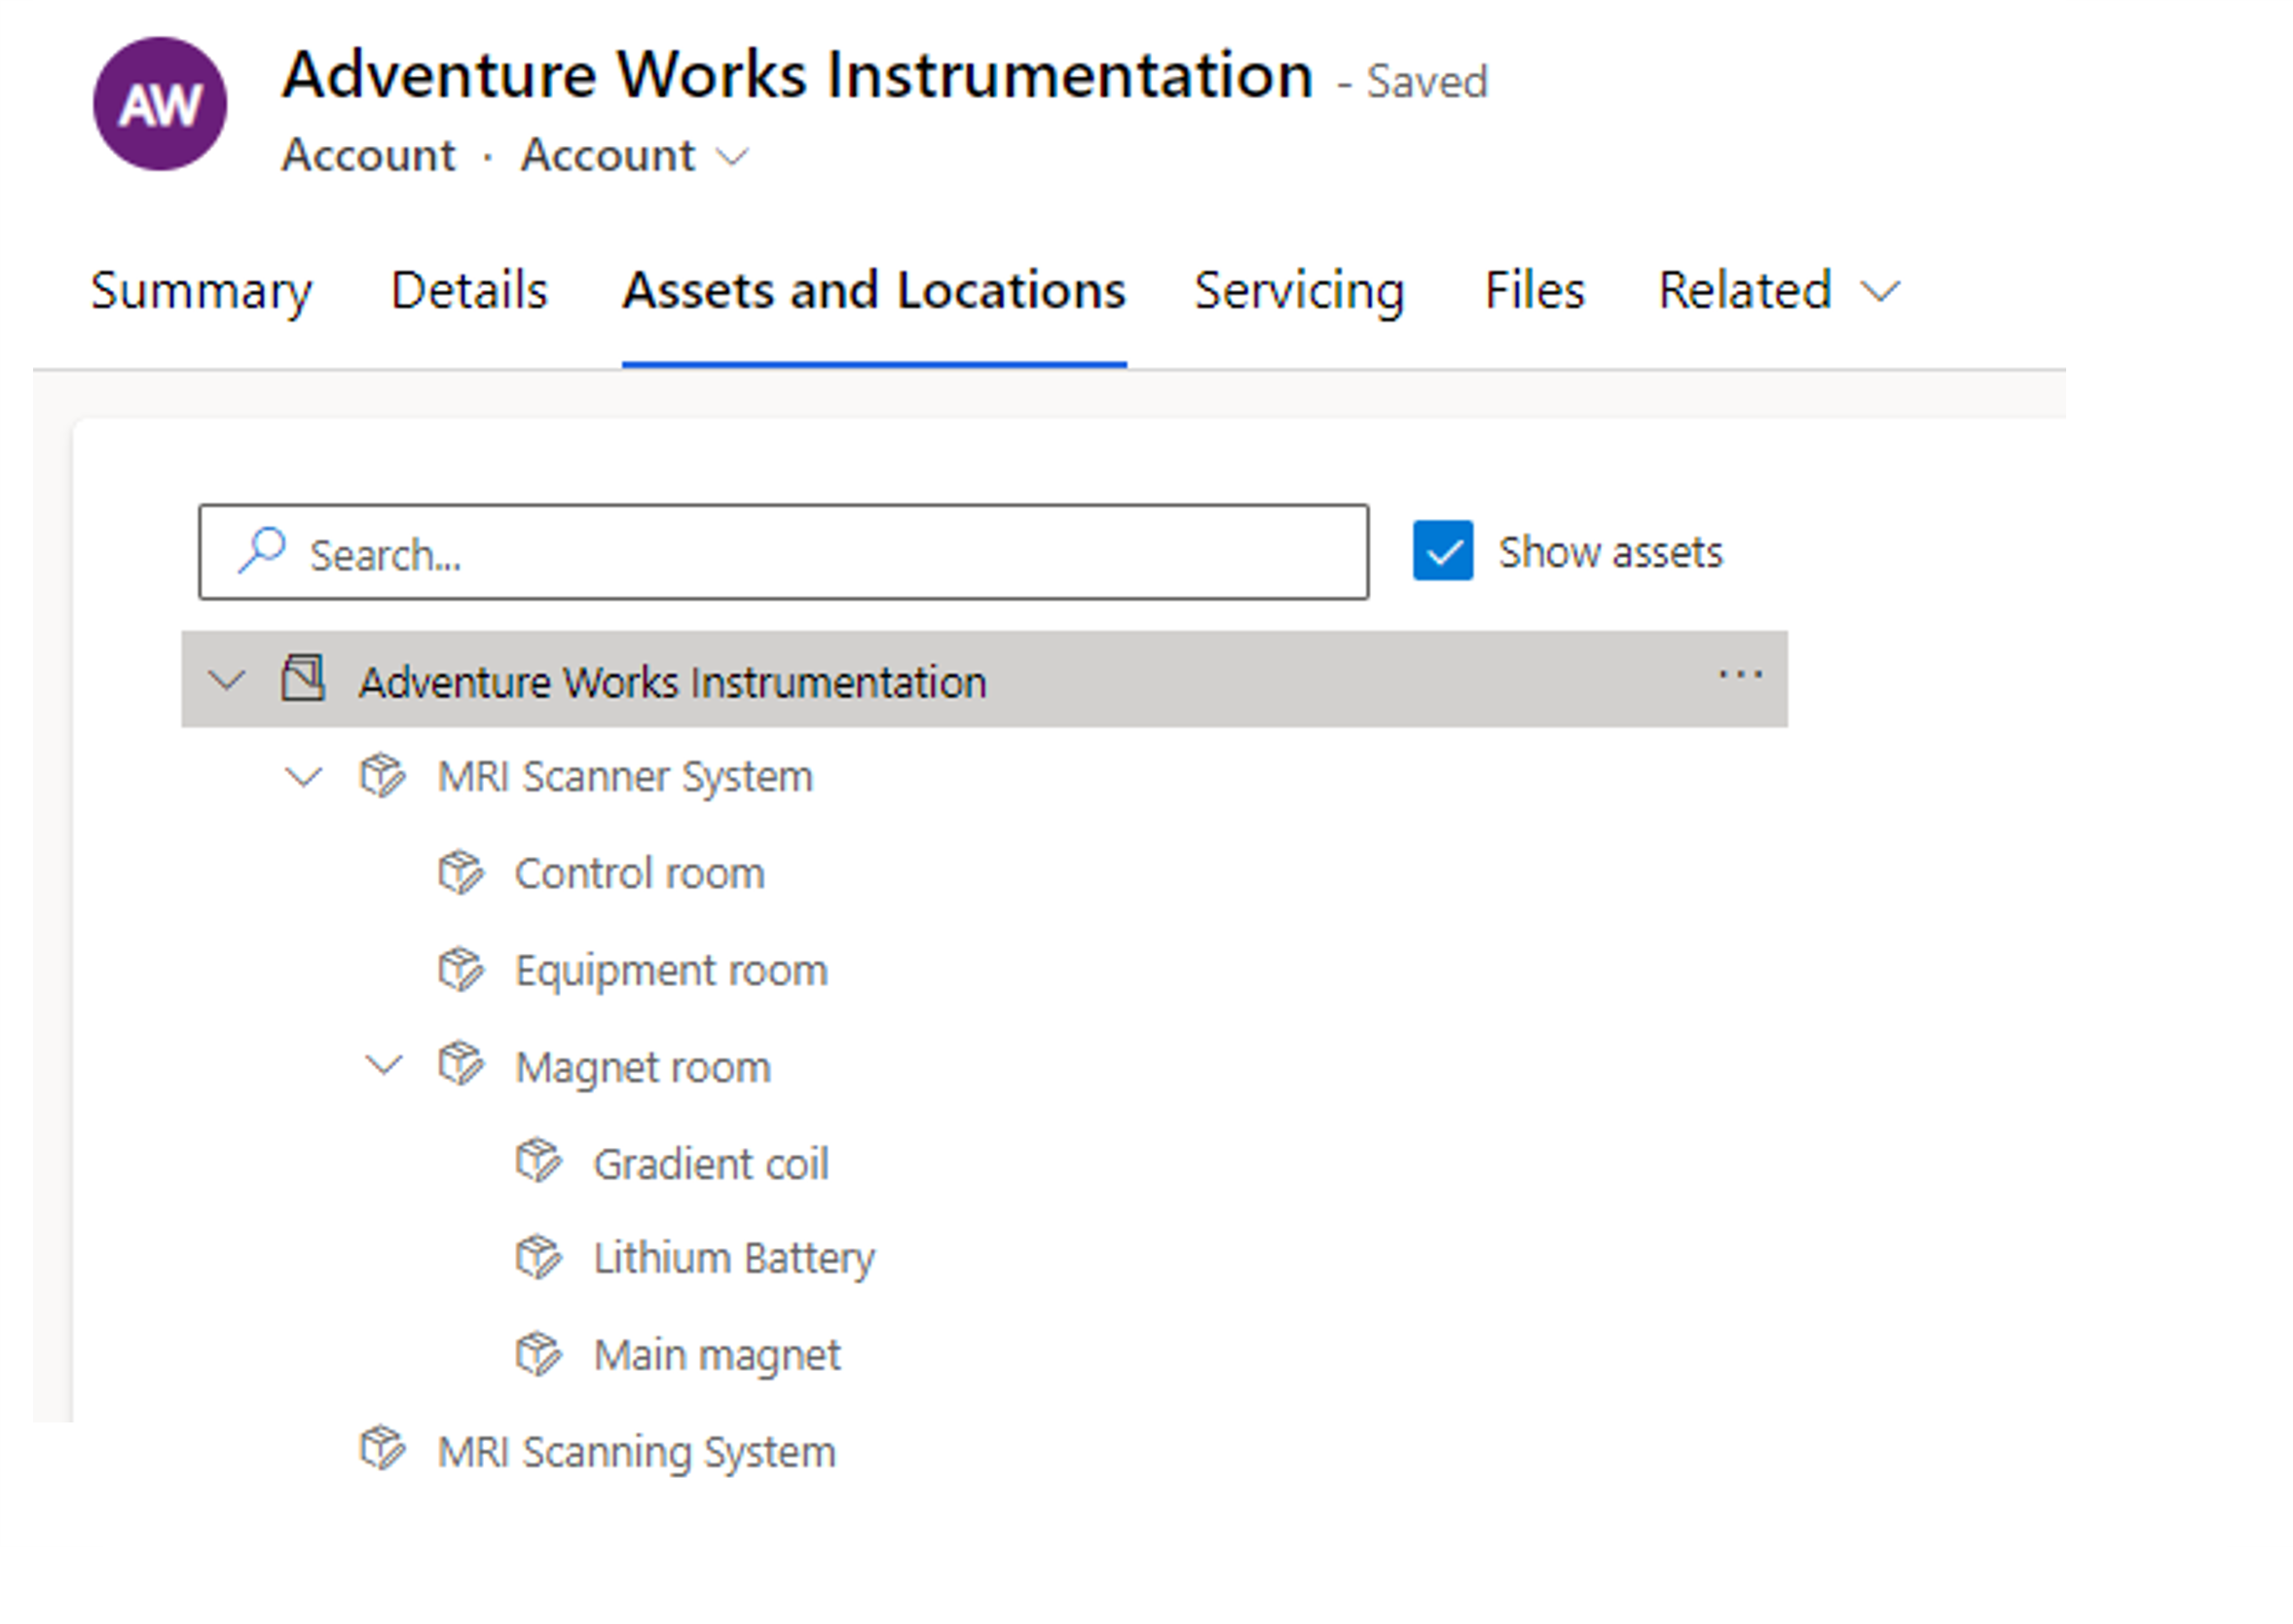The height and width of the screenshot is (1624, 2293).
Task: Select the Magnet room item
Action: point(643,1067)
